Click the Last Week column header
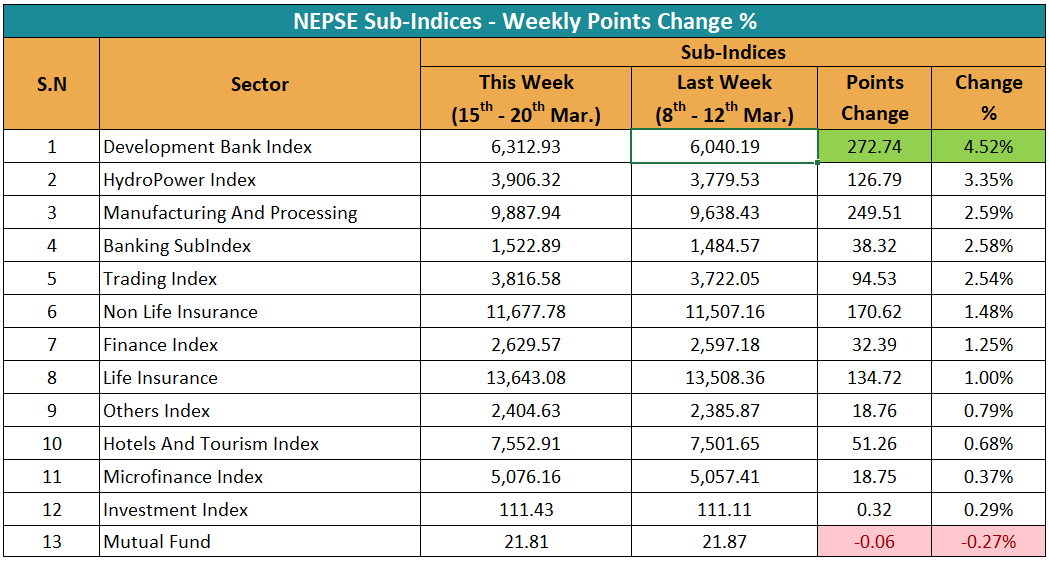The height and width of the screenshot is (561, 1049). pyautogui.click(x=724, y=98)
